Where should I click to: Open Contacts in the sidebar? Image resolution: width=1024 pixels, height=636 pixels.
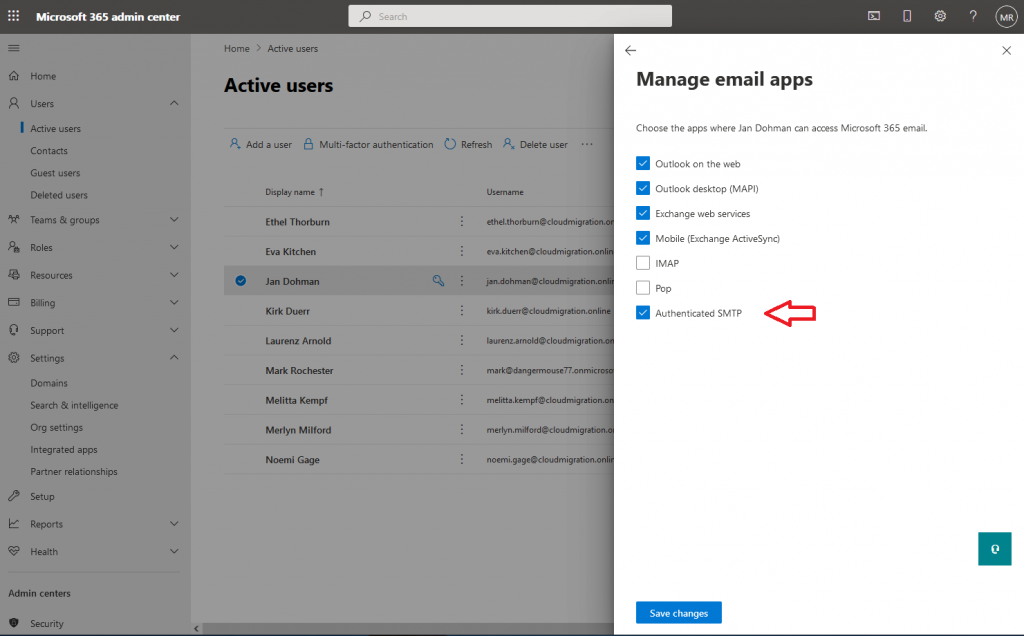[x=49, y=151]
